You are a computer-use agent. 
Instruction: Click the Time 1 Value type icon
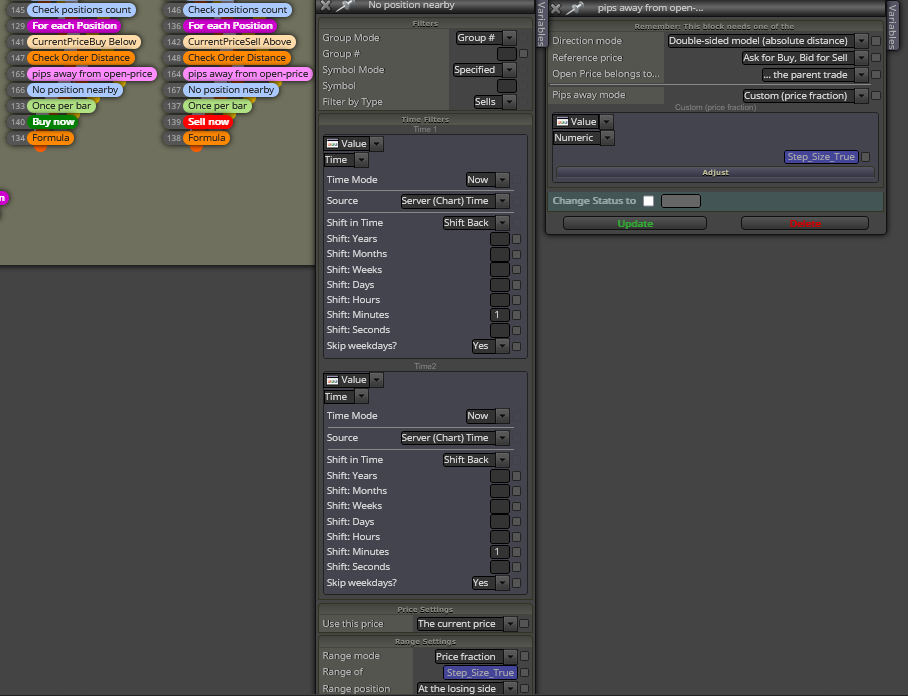pos(332,144)
